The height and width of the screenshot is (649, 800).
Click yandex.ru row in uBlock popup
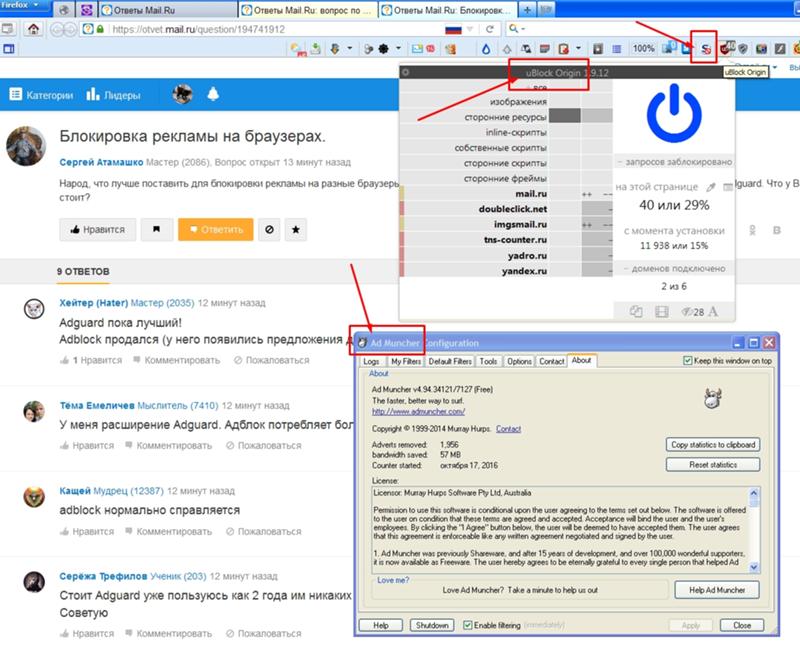point(506,270)
